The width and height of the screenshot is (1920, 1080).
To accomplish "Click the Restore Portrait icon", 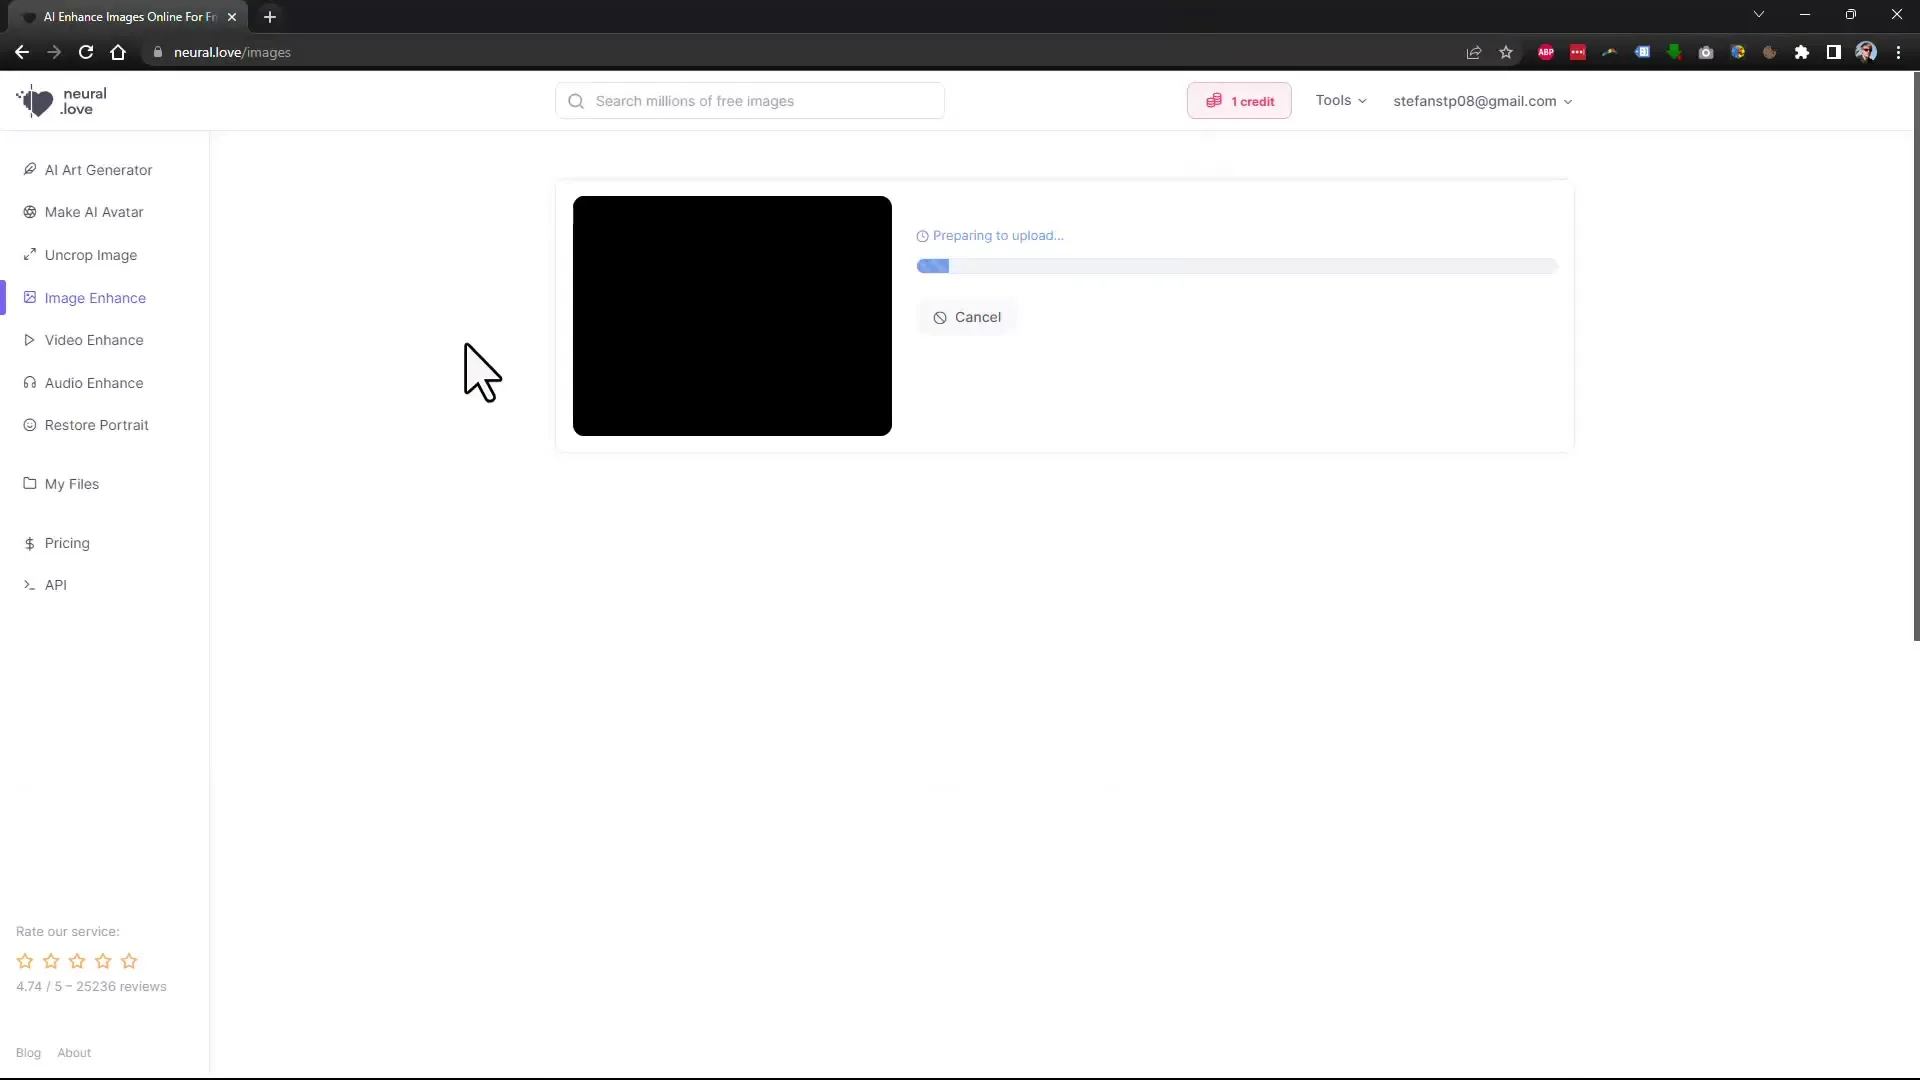I will (29, 425).
